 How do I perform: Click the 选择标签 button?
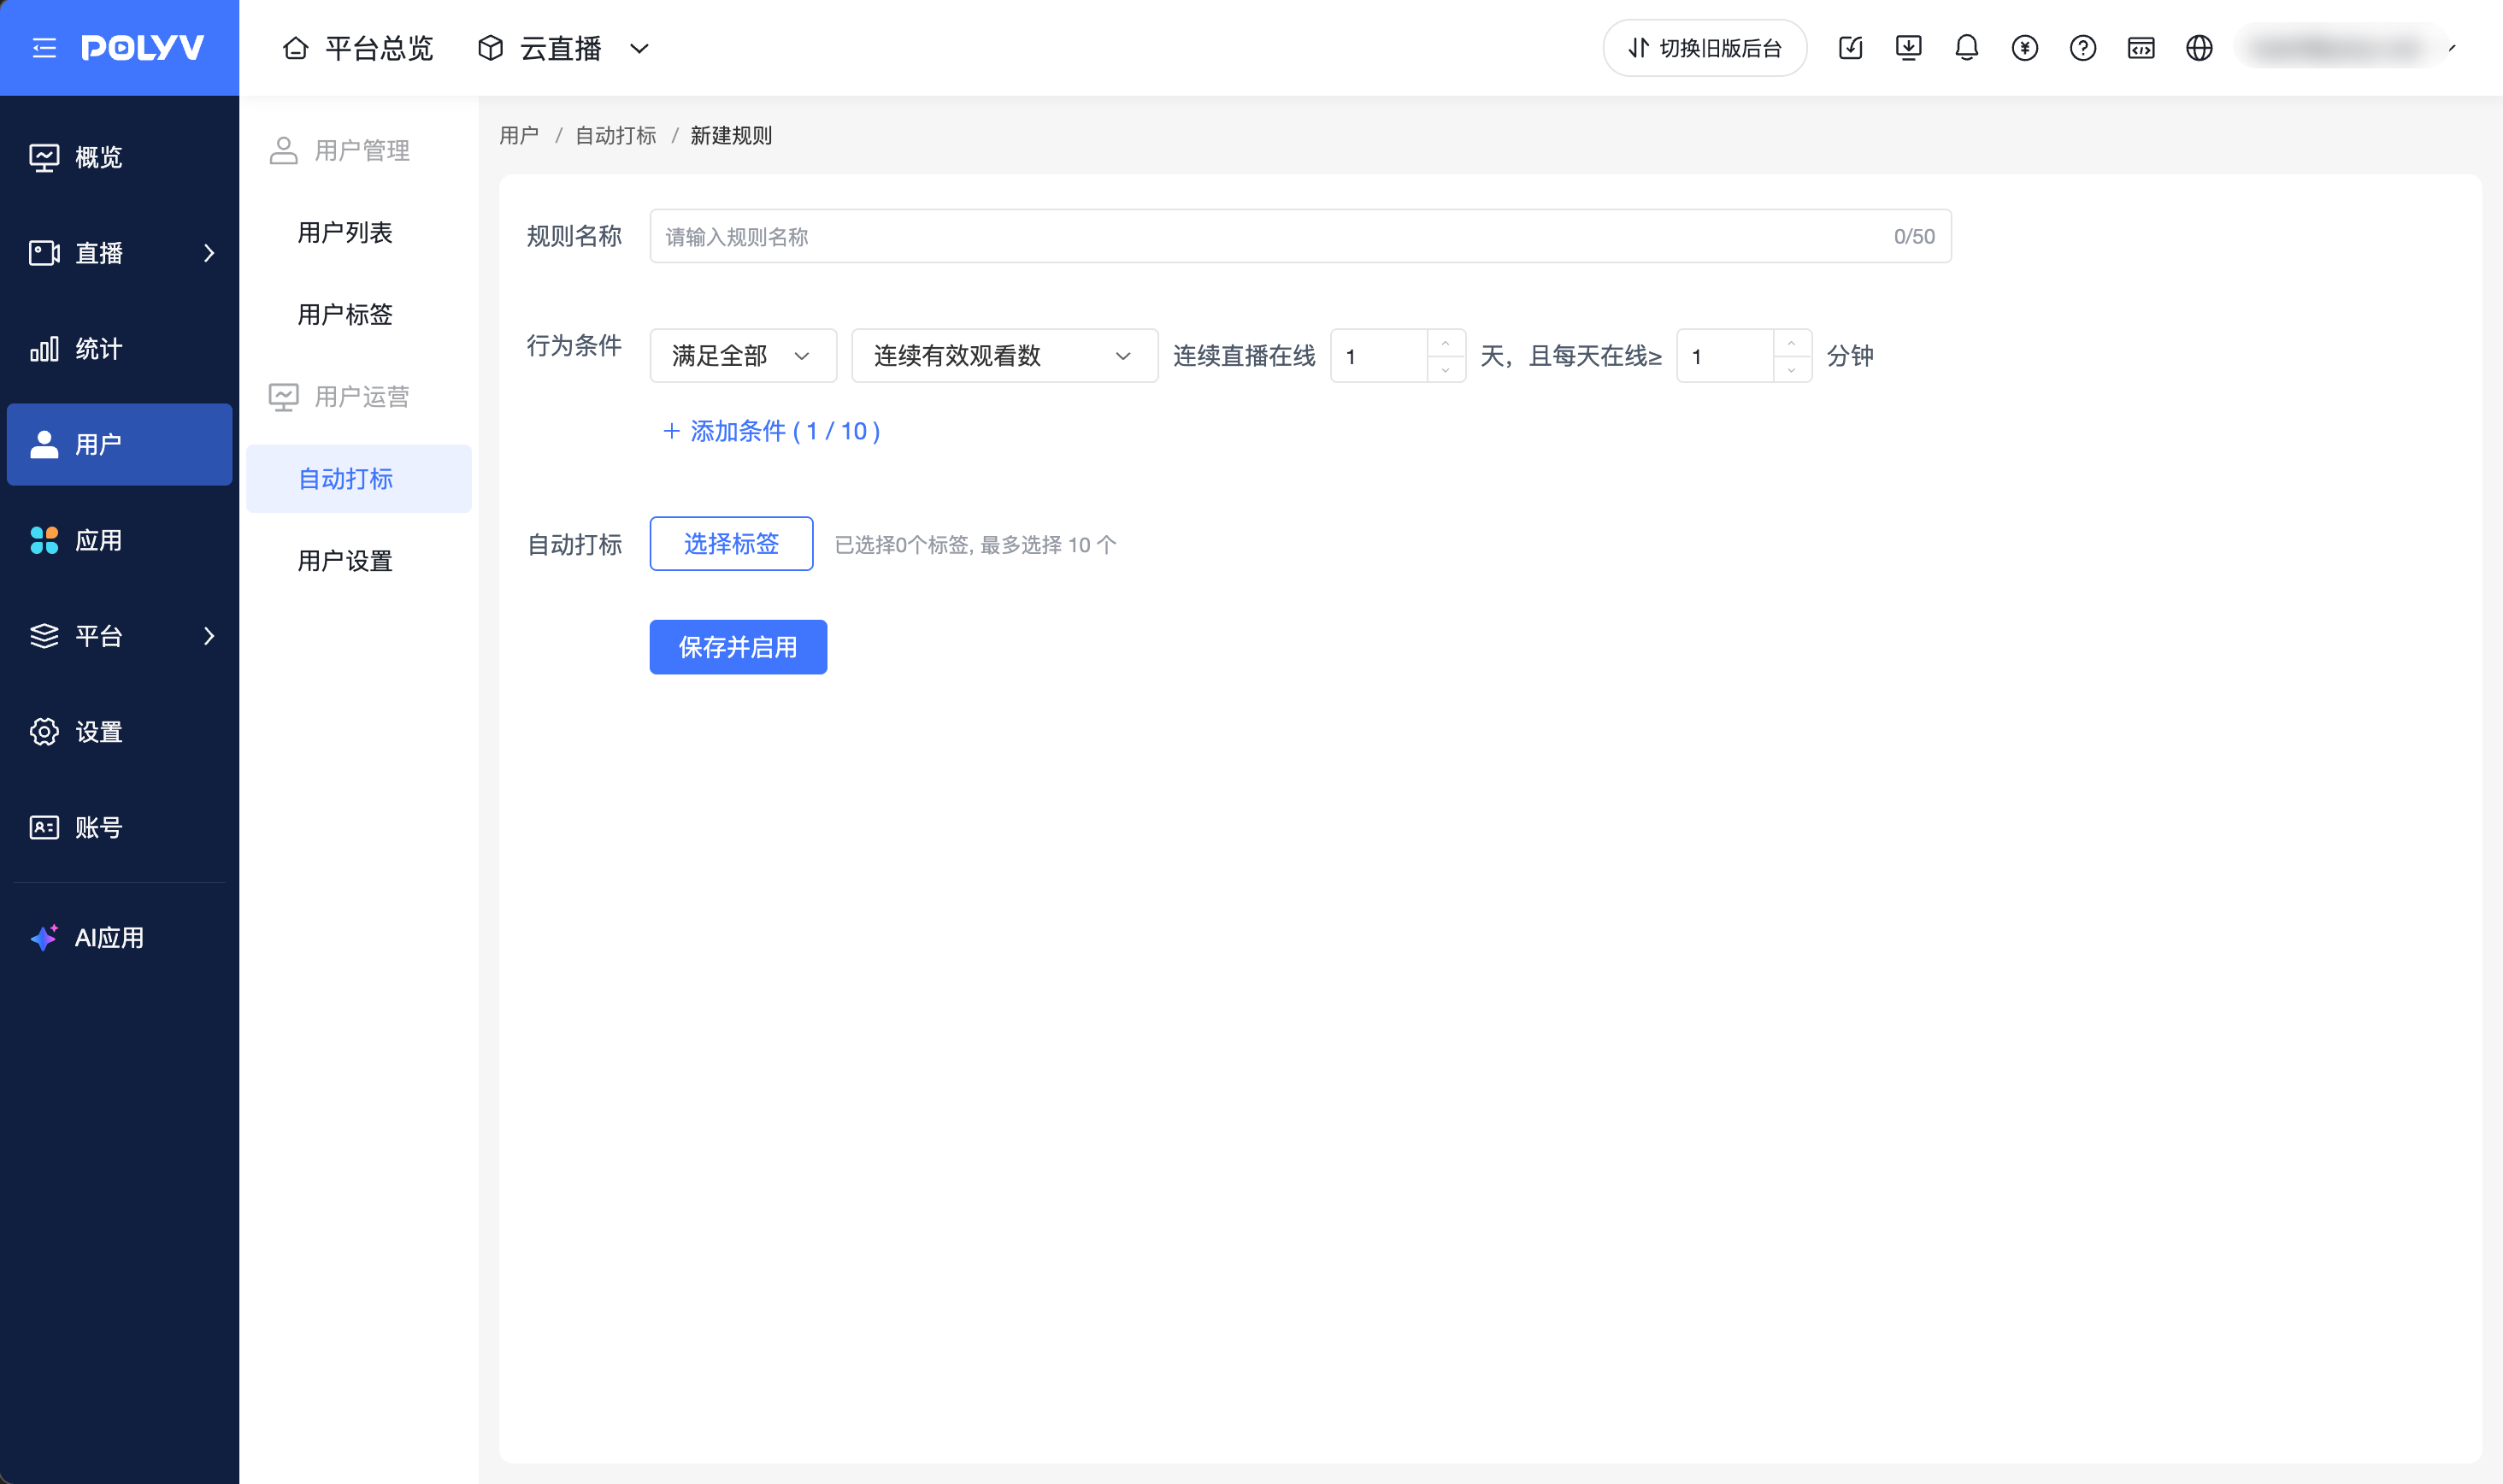click(731, 544)
